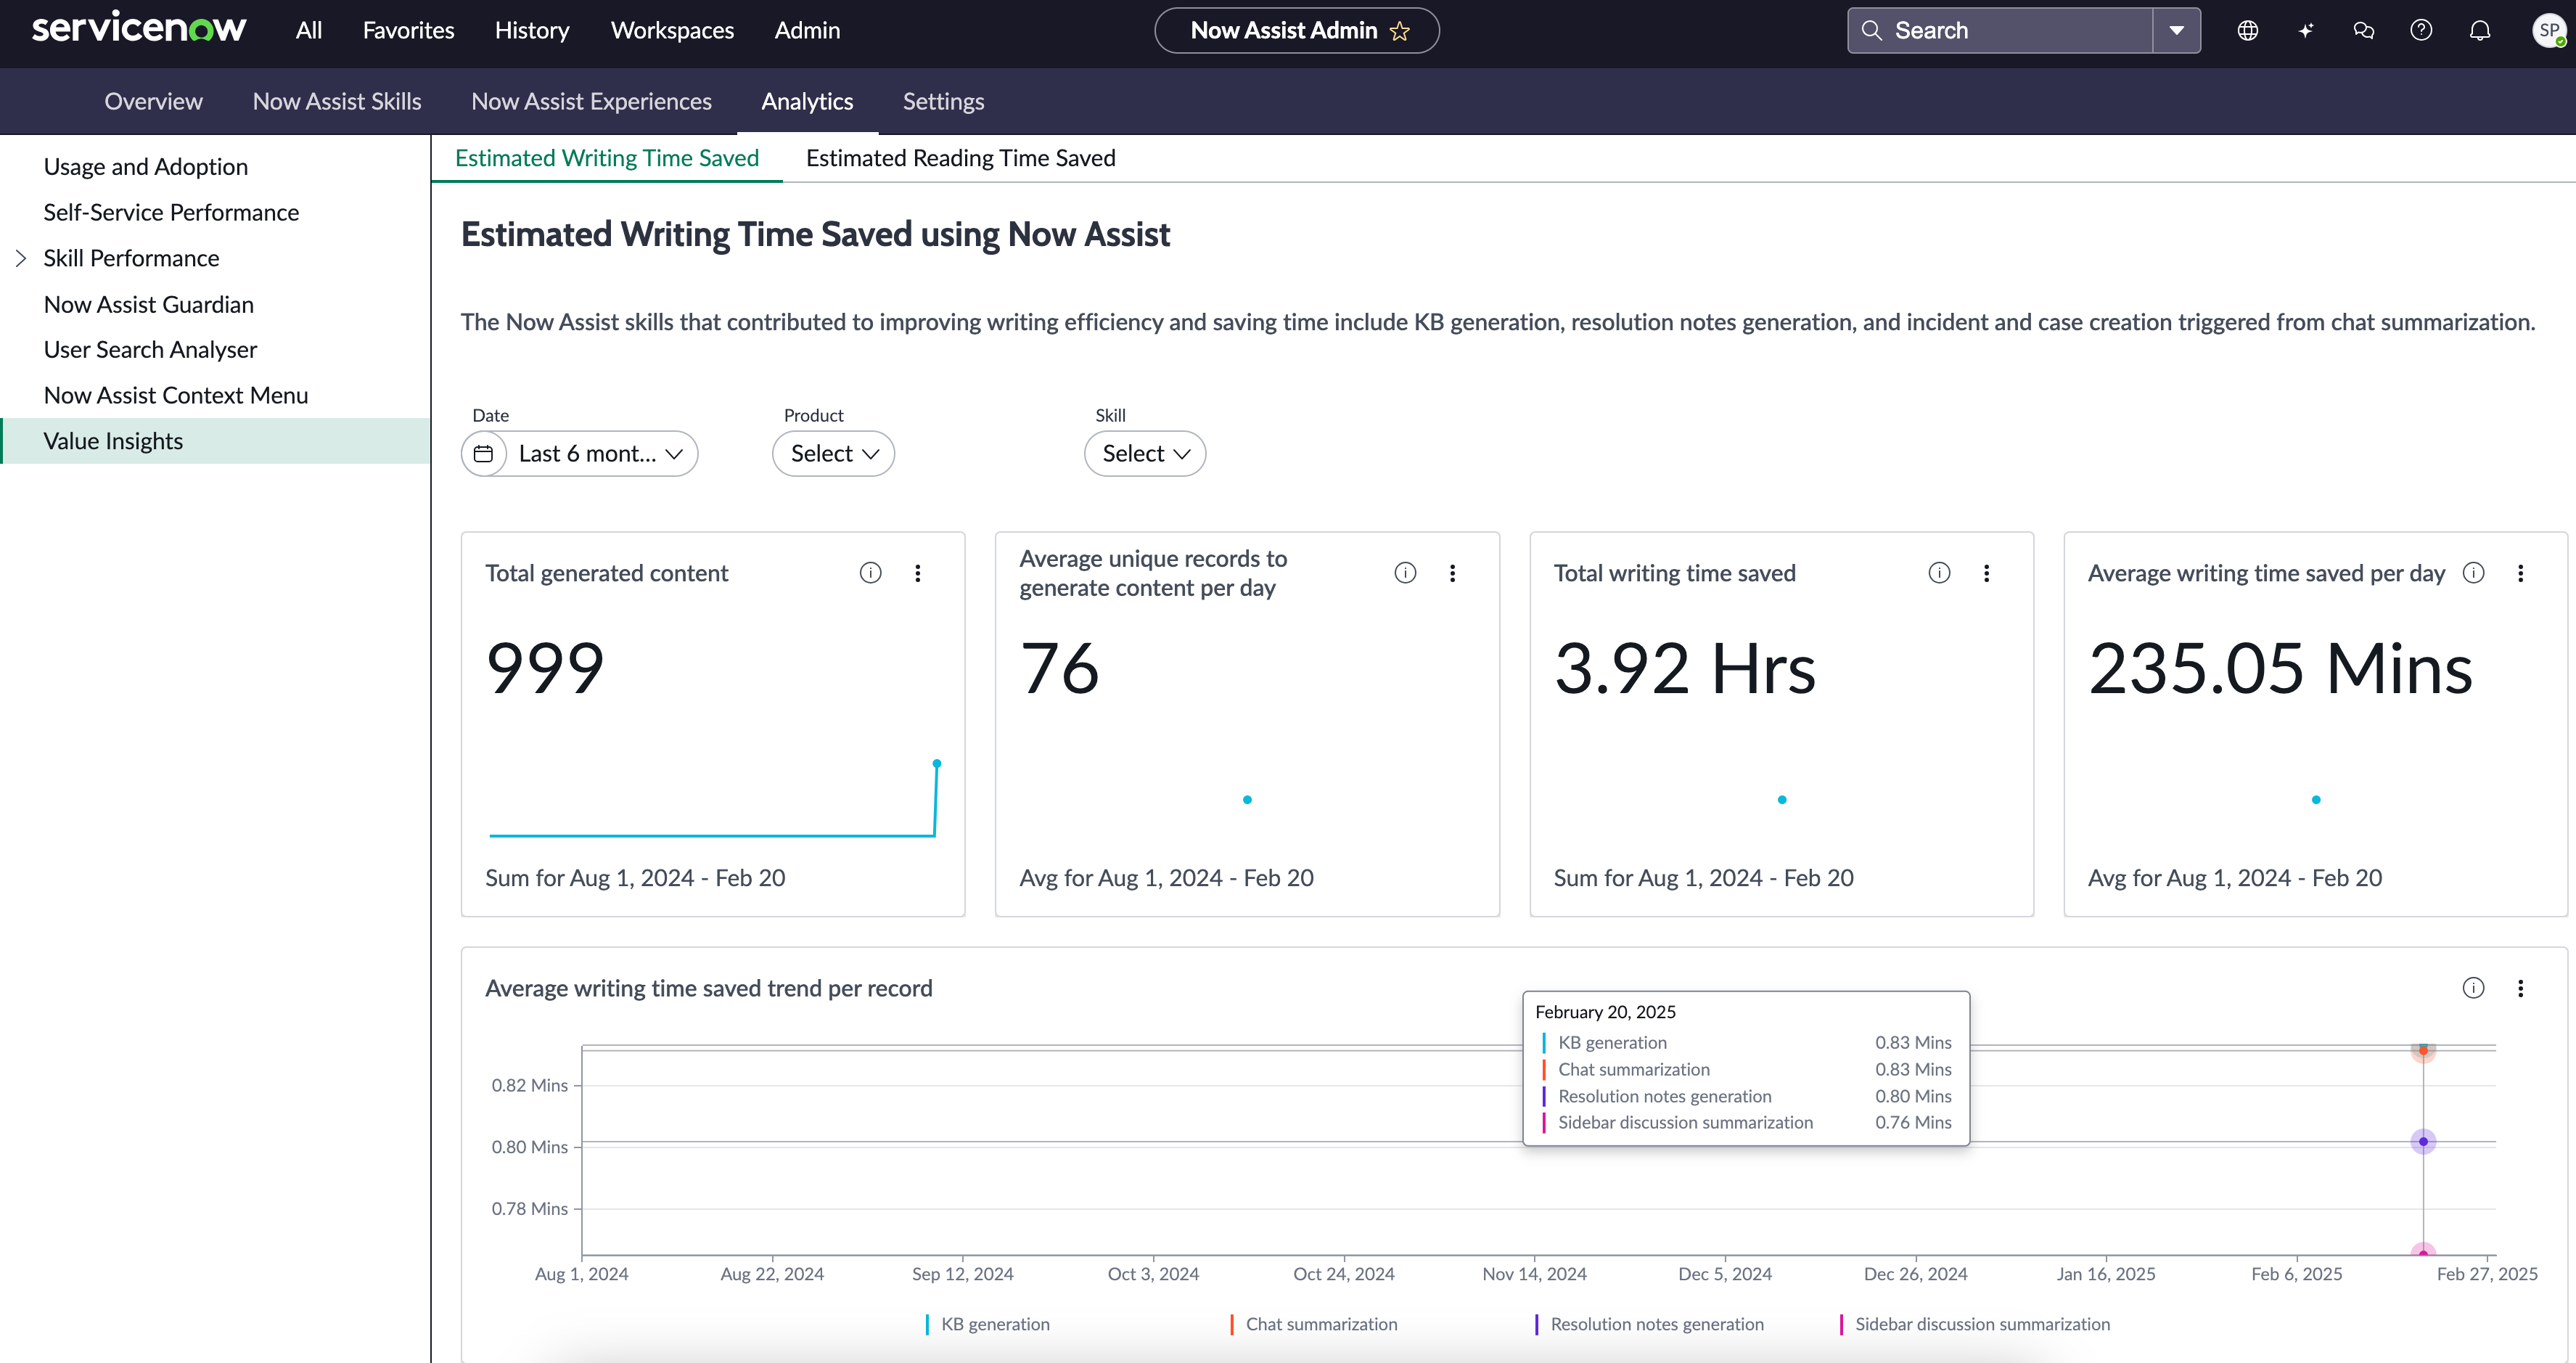Focus the global Search field
Image resolution: width=2576 pixels, height=1363 pixels.
(x=2000, y=30)
